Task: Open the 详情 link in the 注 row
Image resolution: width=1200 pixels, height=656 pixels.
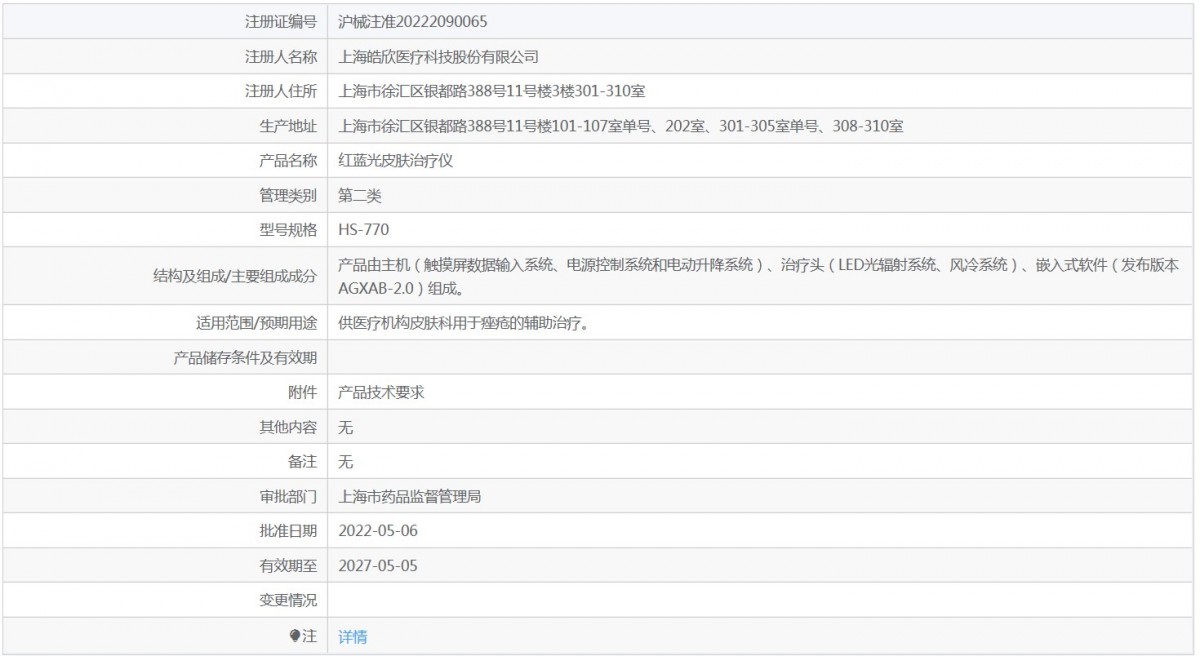Action: 353,636
